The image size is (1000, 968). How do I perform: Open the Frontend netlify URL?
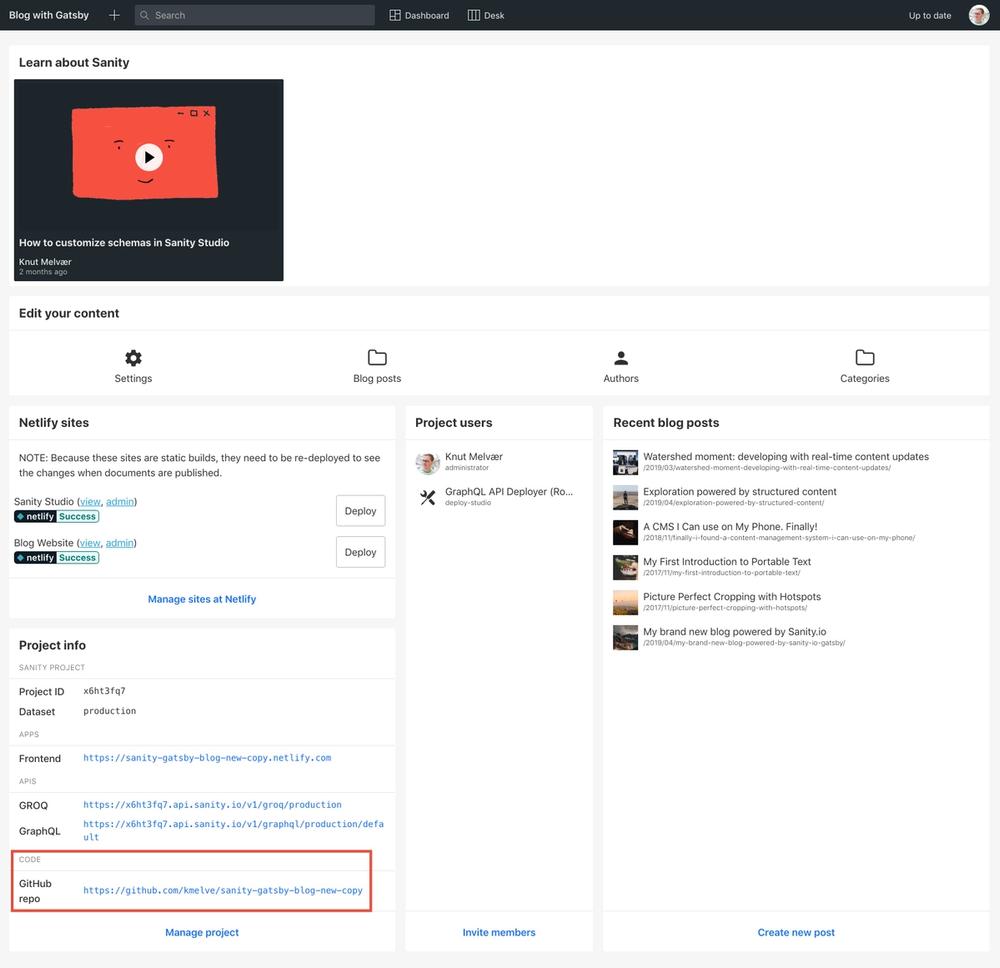pos(207,758)
